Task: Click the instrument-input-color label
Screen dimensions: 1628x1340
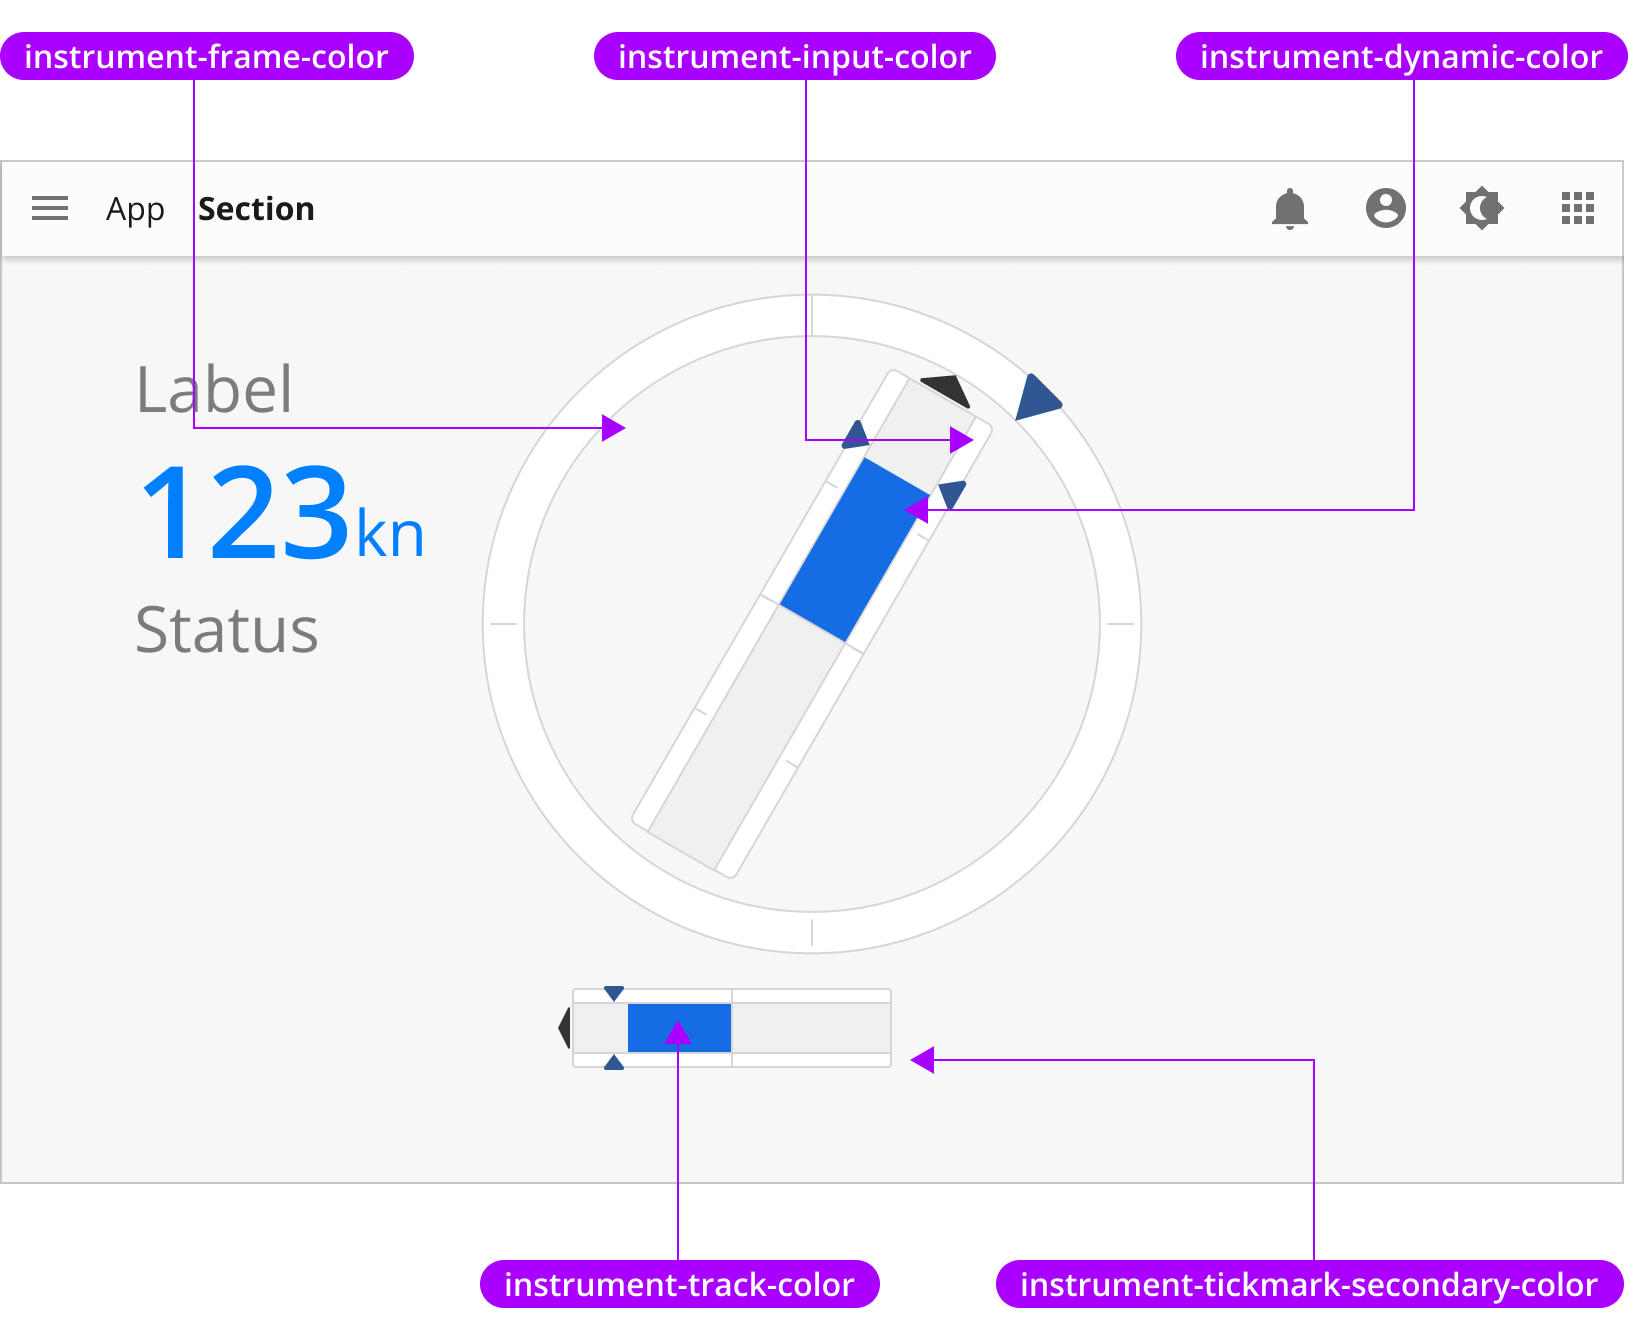Action: pyautogui.click(x=795, y=56)
